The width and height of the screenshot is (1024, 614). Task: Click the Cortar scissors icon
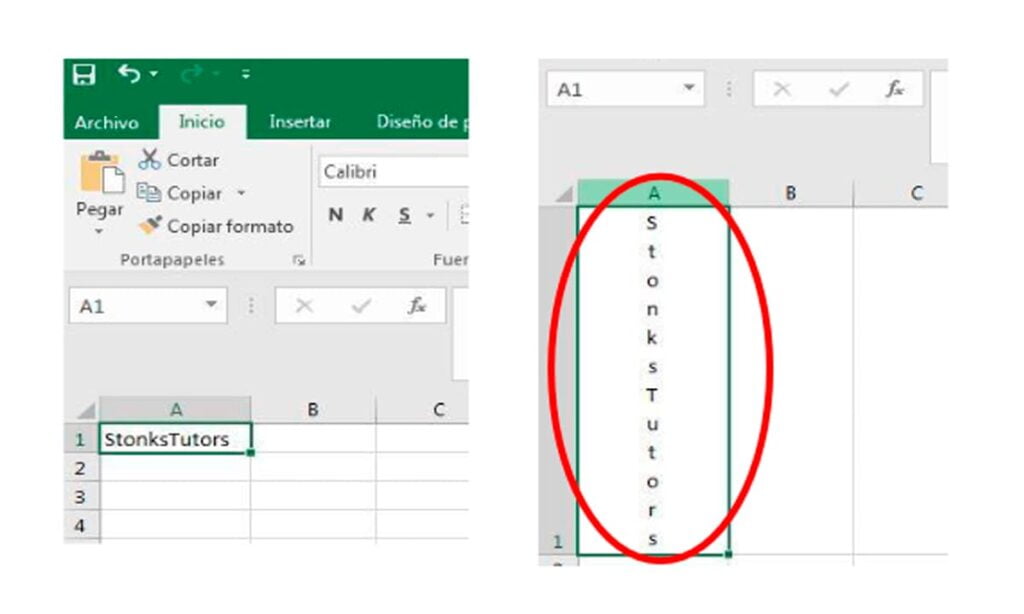150,159
